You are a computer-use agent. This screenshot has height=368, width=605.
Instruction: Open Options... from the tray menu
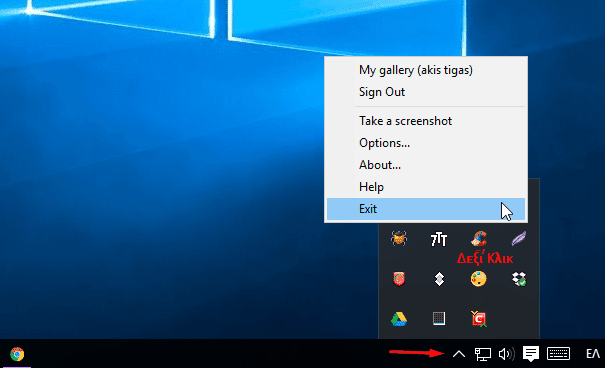point(426,143)
